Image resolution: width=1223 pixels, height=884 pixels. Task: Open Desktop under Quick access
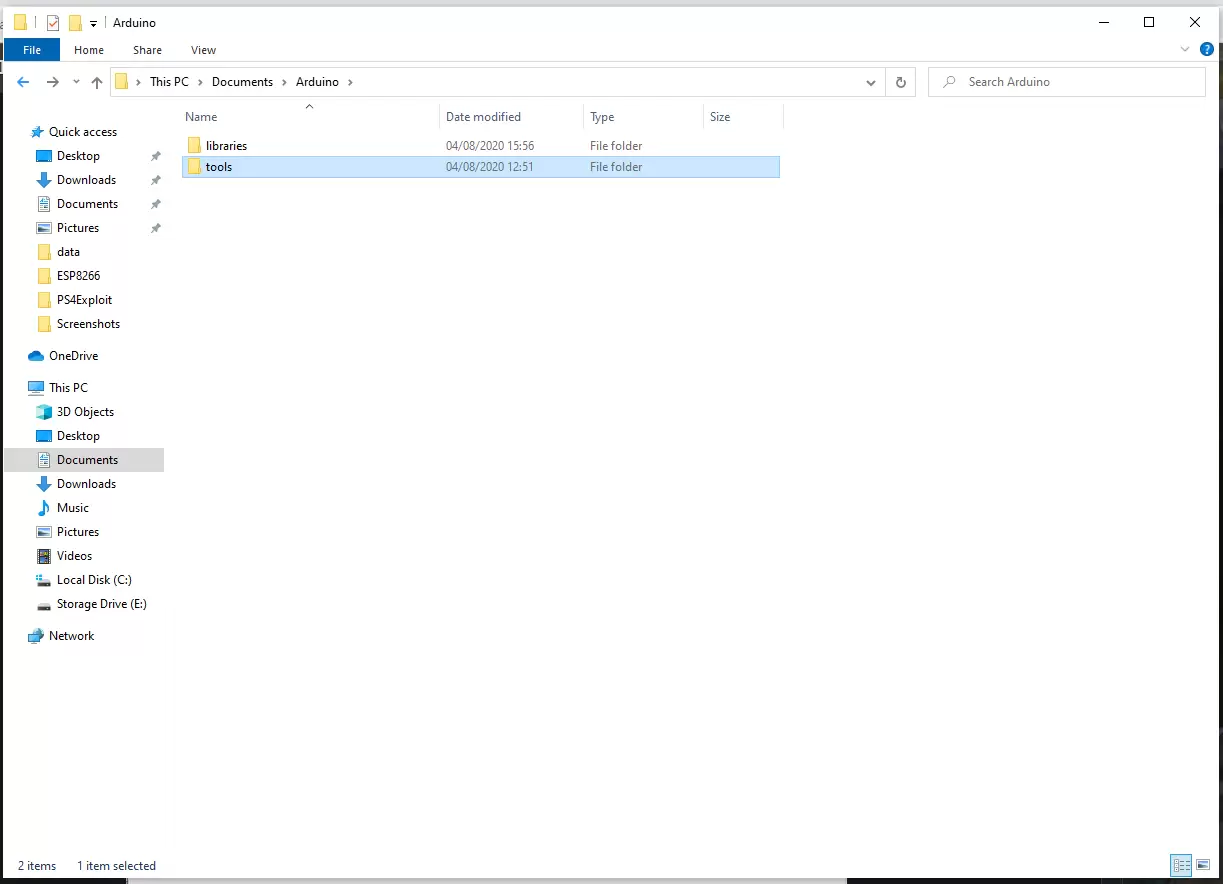[x=78, y=156]
